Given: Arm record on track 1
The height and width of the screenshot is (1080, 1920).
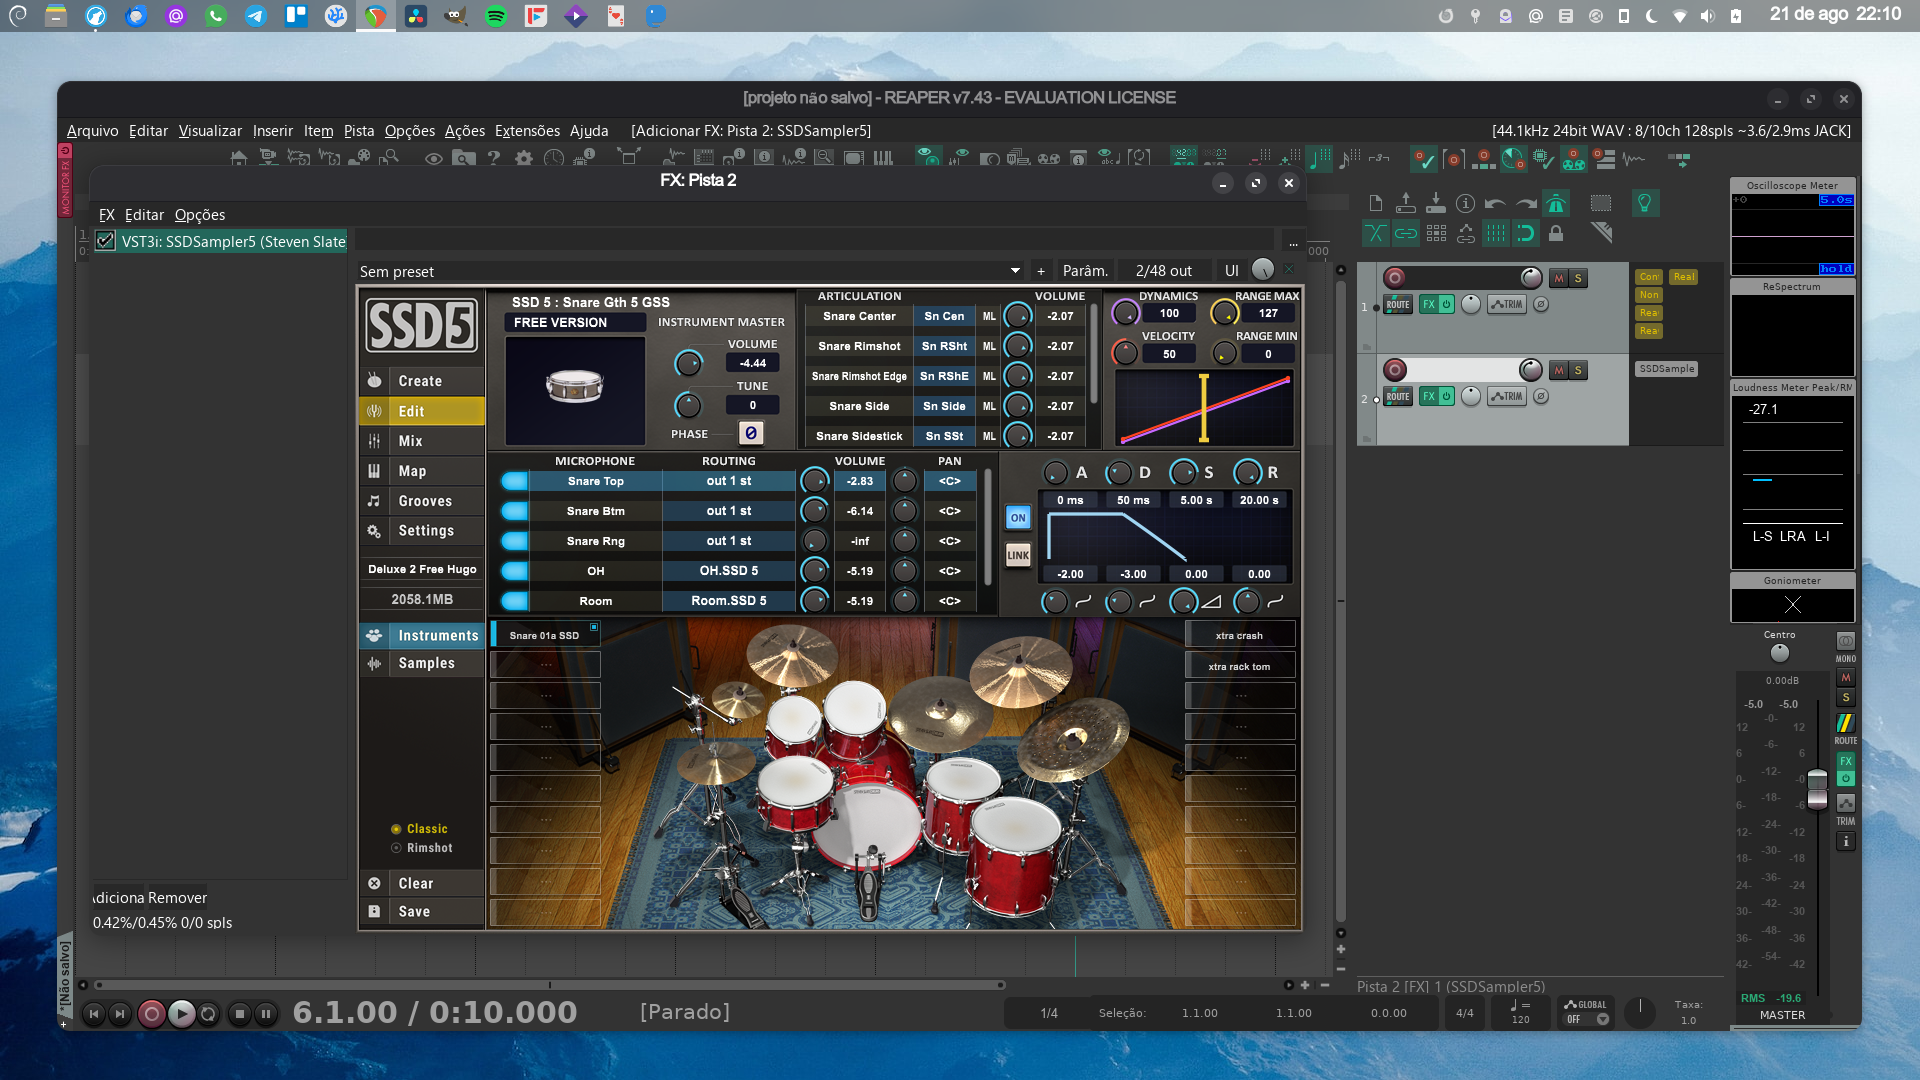Looking at the screenshot, I should pyautogui.click(x=1395, y=278).
